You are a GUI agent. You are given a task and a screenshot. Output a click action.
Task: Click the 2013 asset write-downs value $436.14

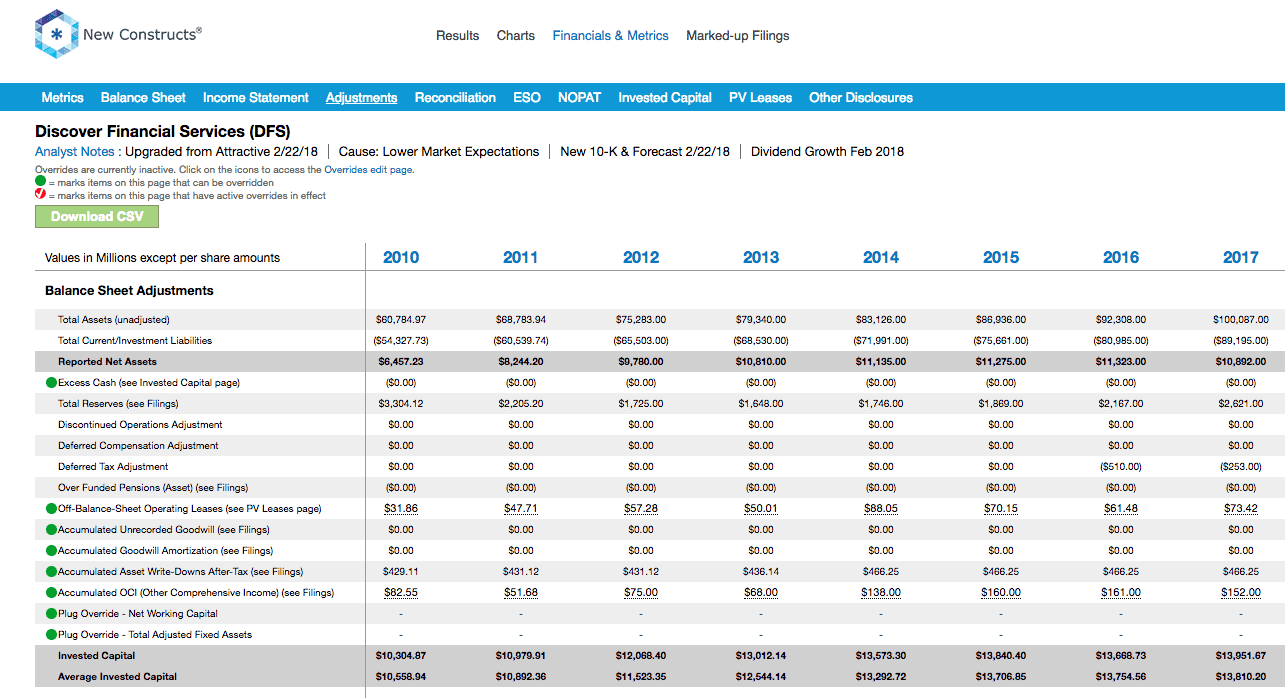[761, 572]
